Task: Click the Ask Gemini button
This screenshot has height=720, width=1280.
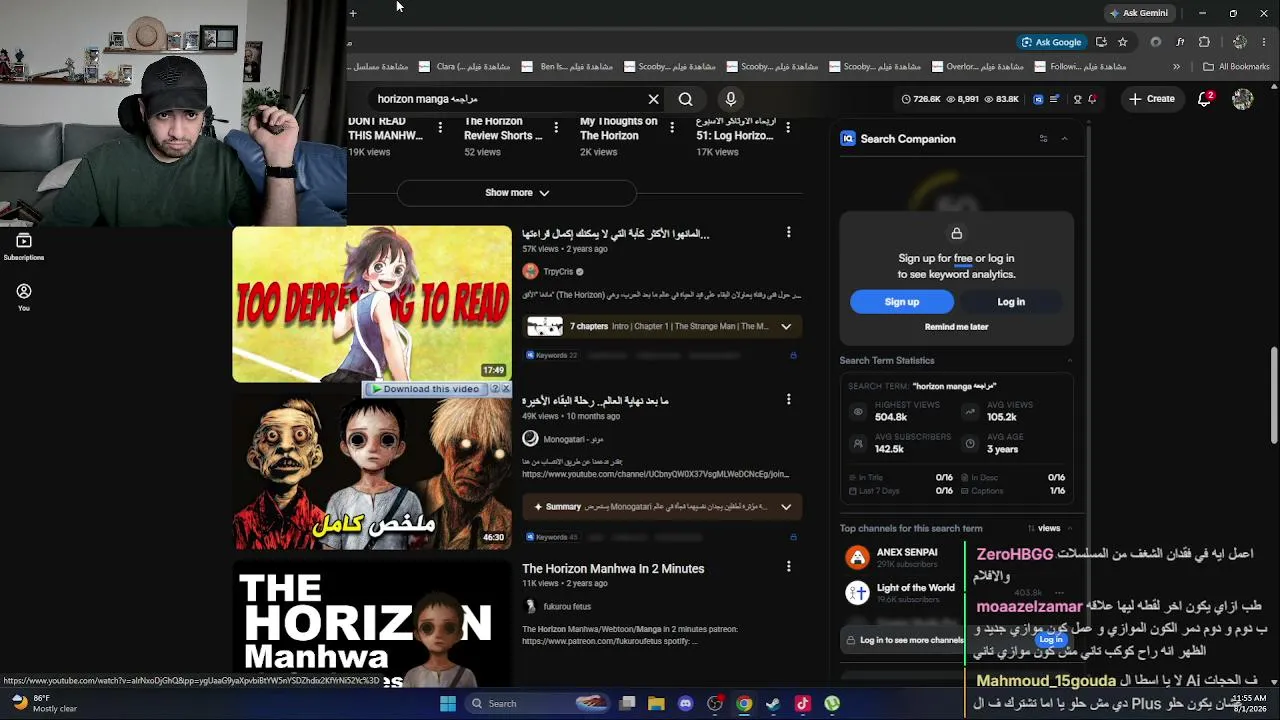Action: [1139, 13]
